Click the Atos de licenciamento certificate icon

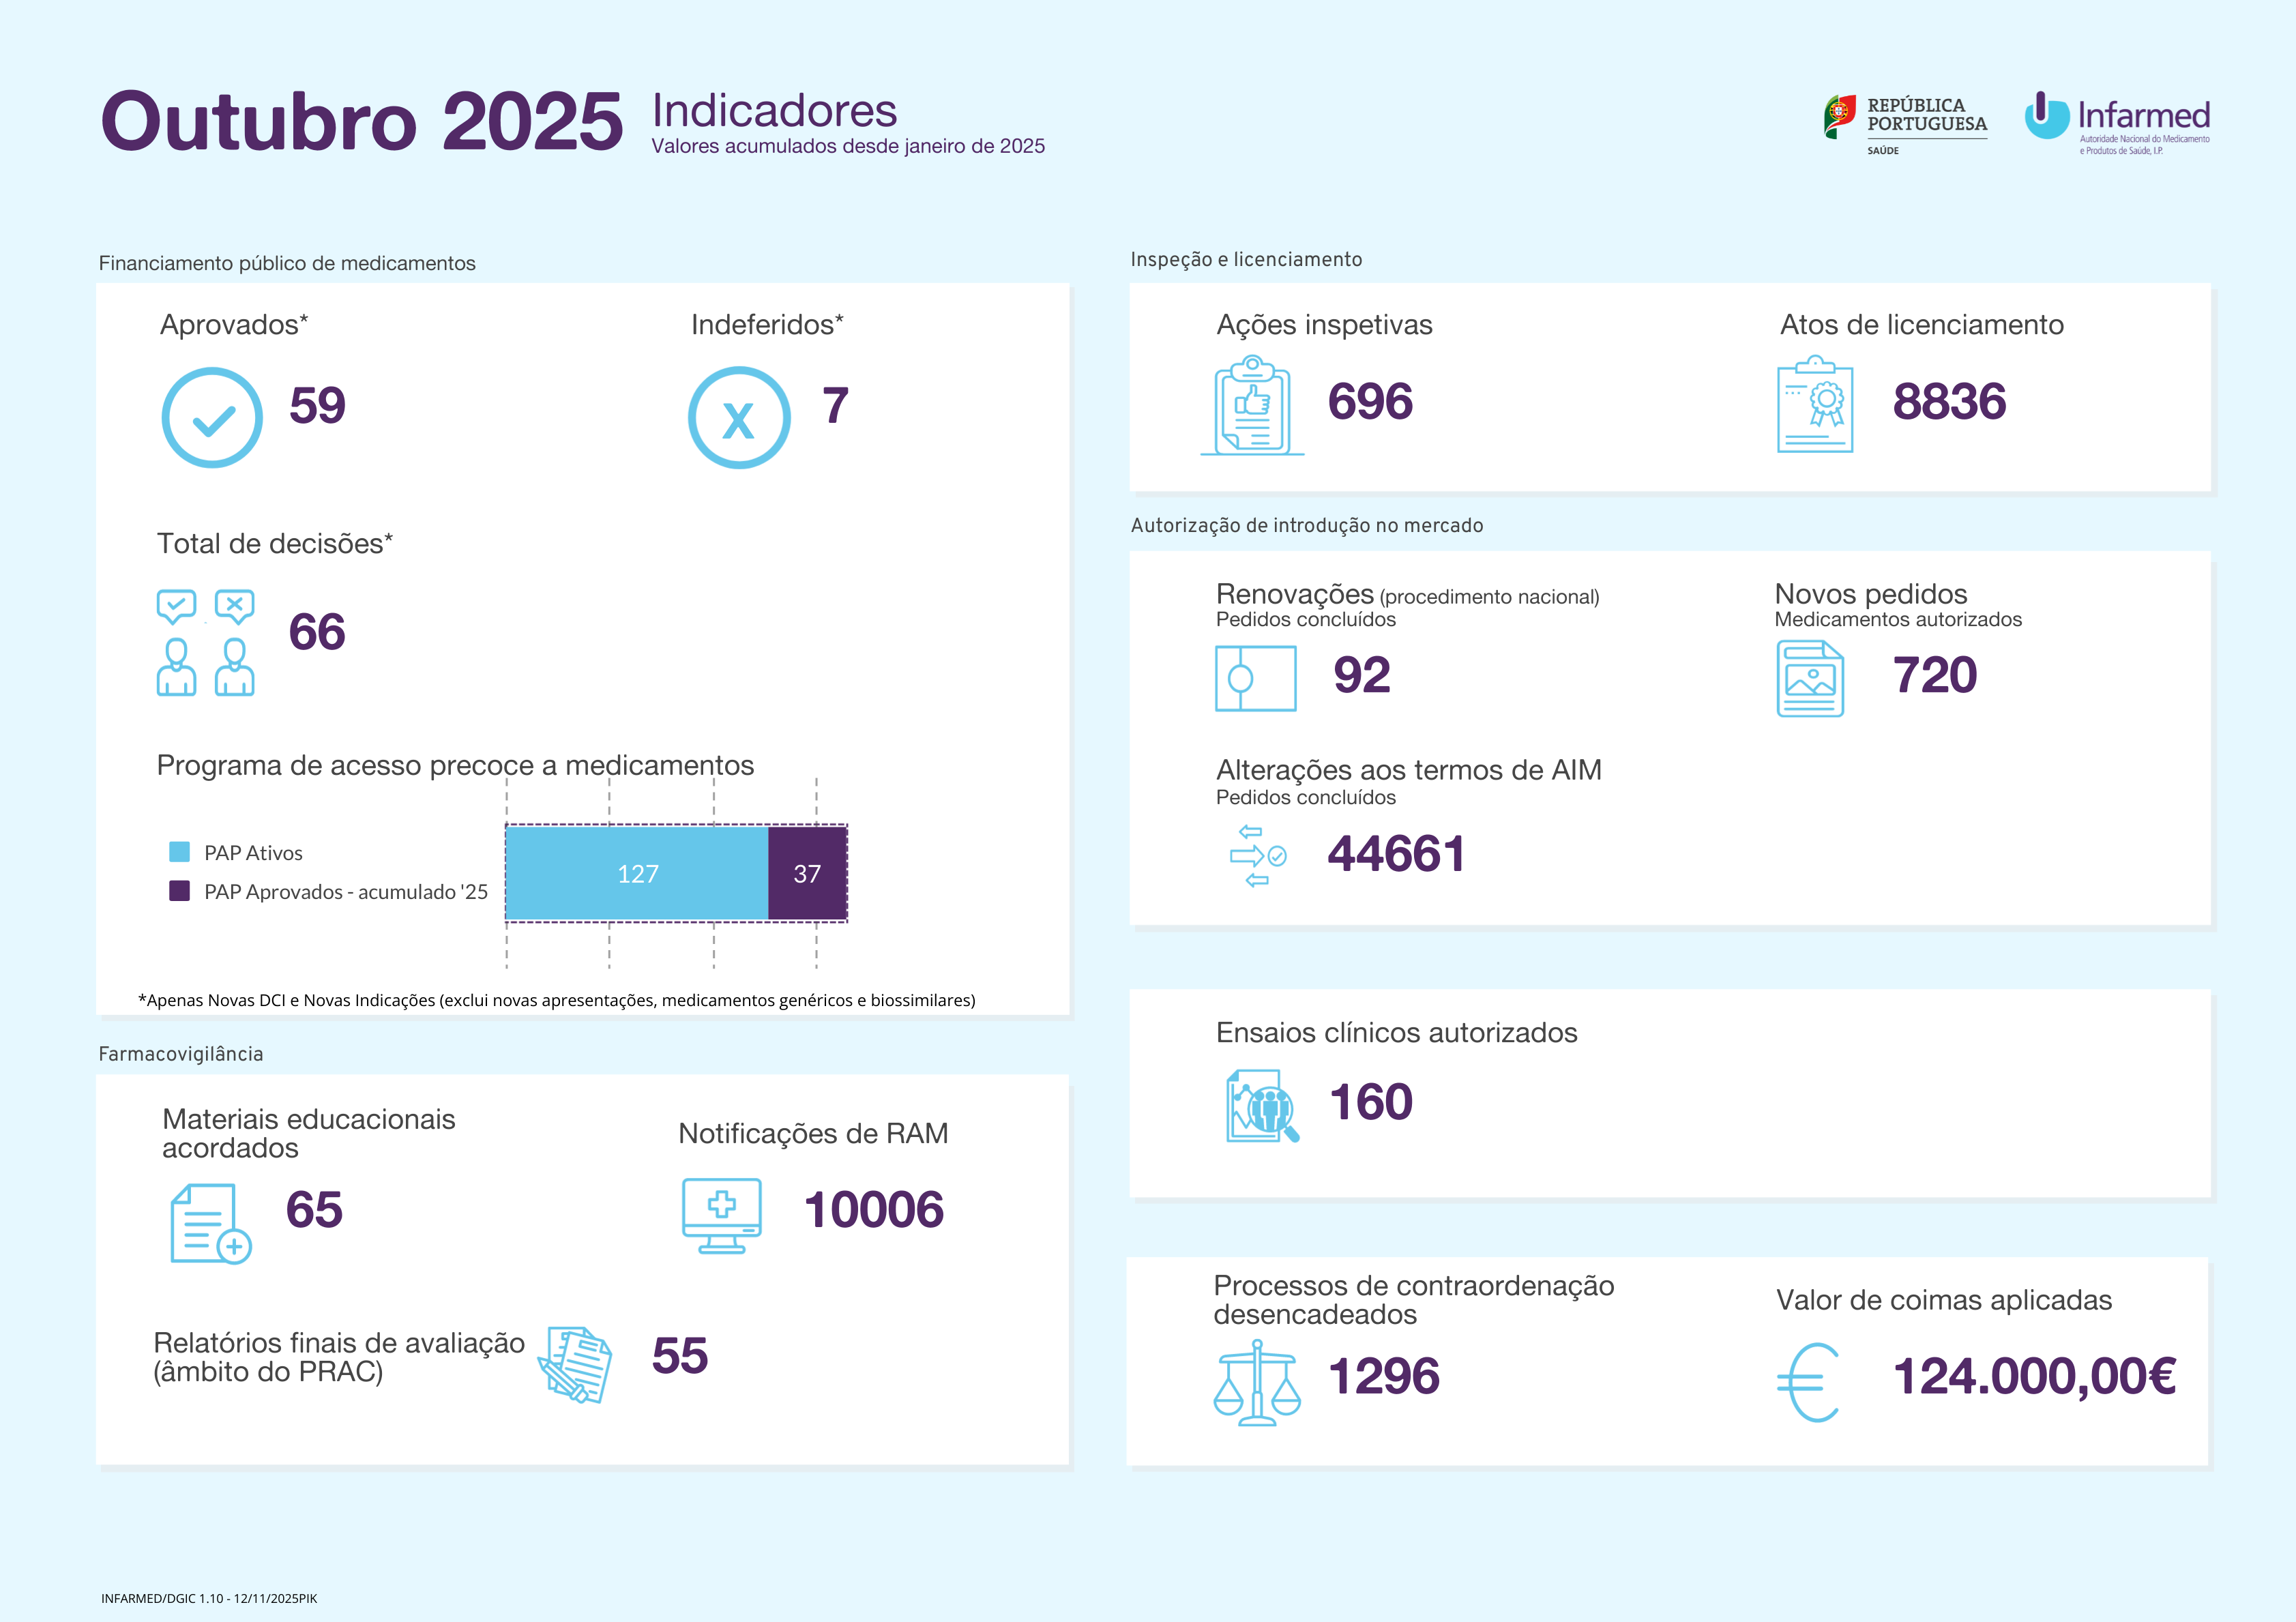pyautogui.click(x=1815, y=406)
